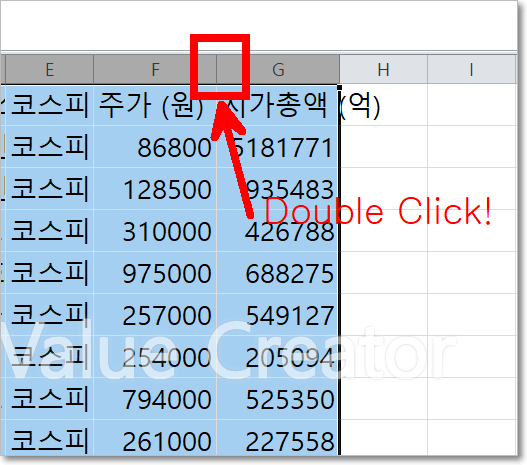
Task: Select the market cap value 227558
Action: click(x=278, y=438)
